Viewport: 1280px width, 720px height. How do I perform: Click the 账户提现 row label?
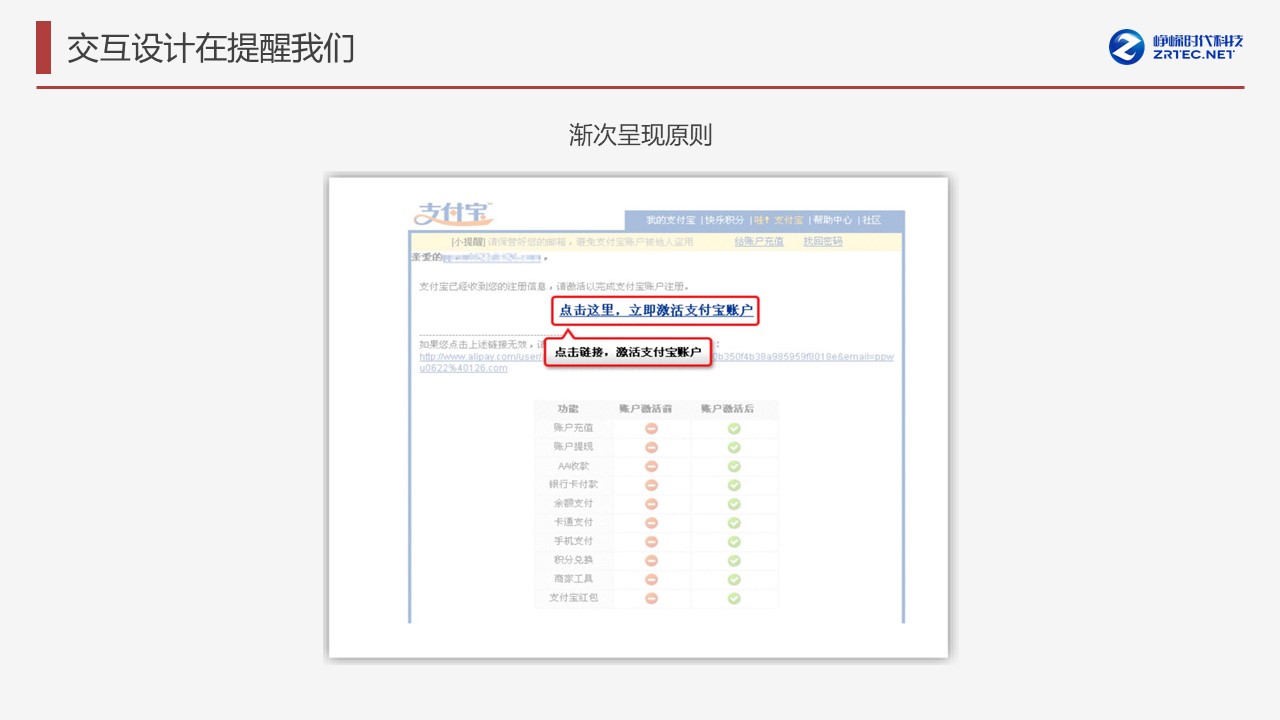(x=573, y=447)
